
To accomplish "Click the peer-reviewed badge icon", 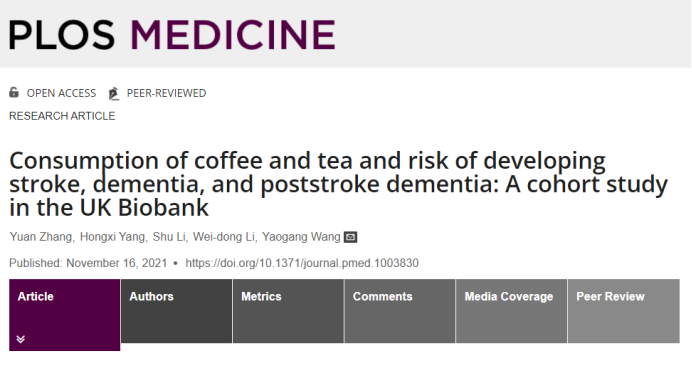I will (x=114, y=94).
